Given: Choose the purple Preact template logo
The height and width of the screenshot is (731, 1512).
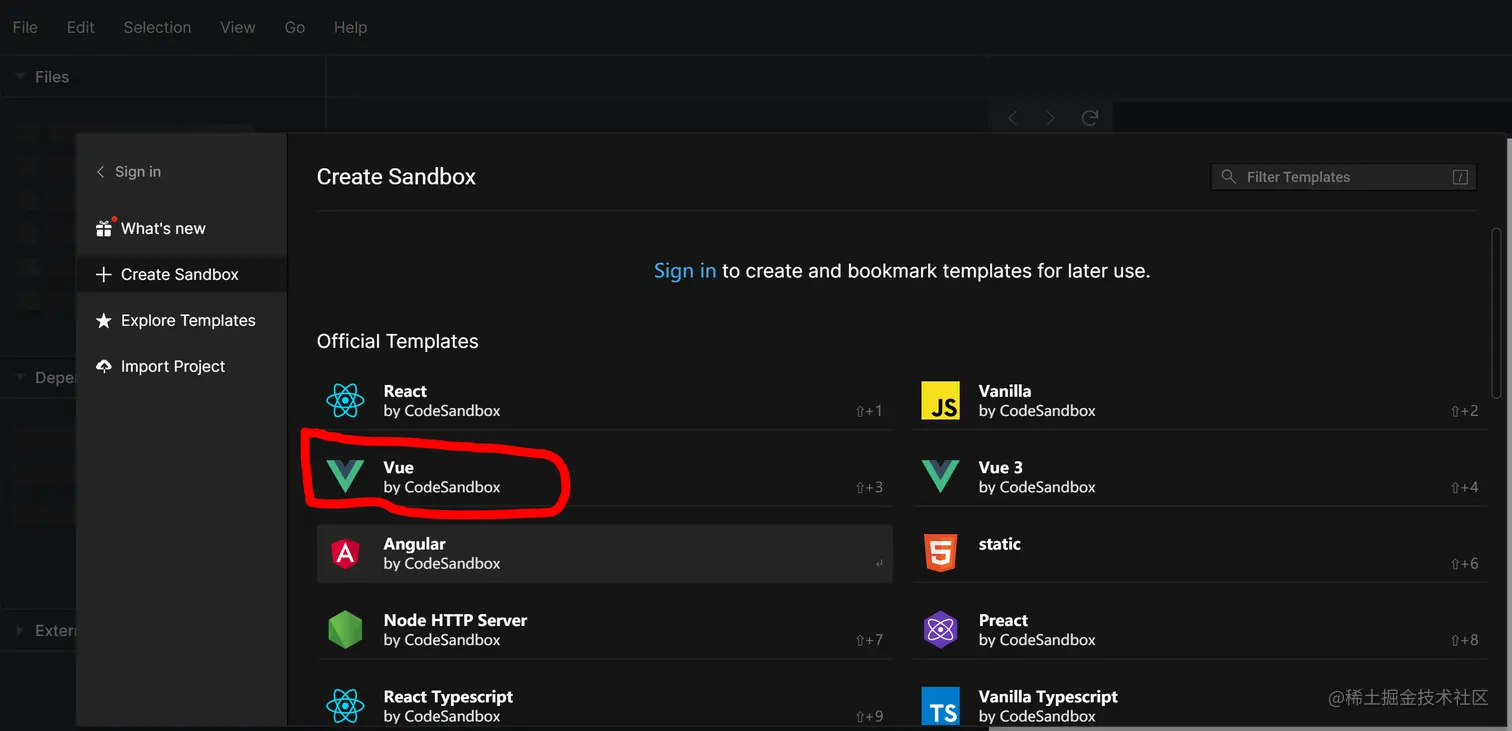Looking at the screenshot, I should click(x=941, y=630).
